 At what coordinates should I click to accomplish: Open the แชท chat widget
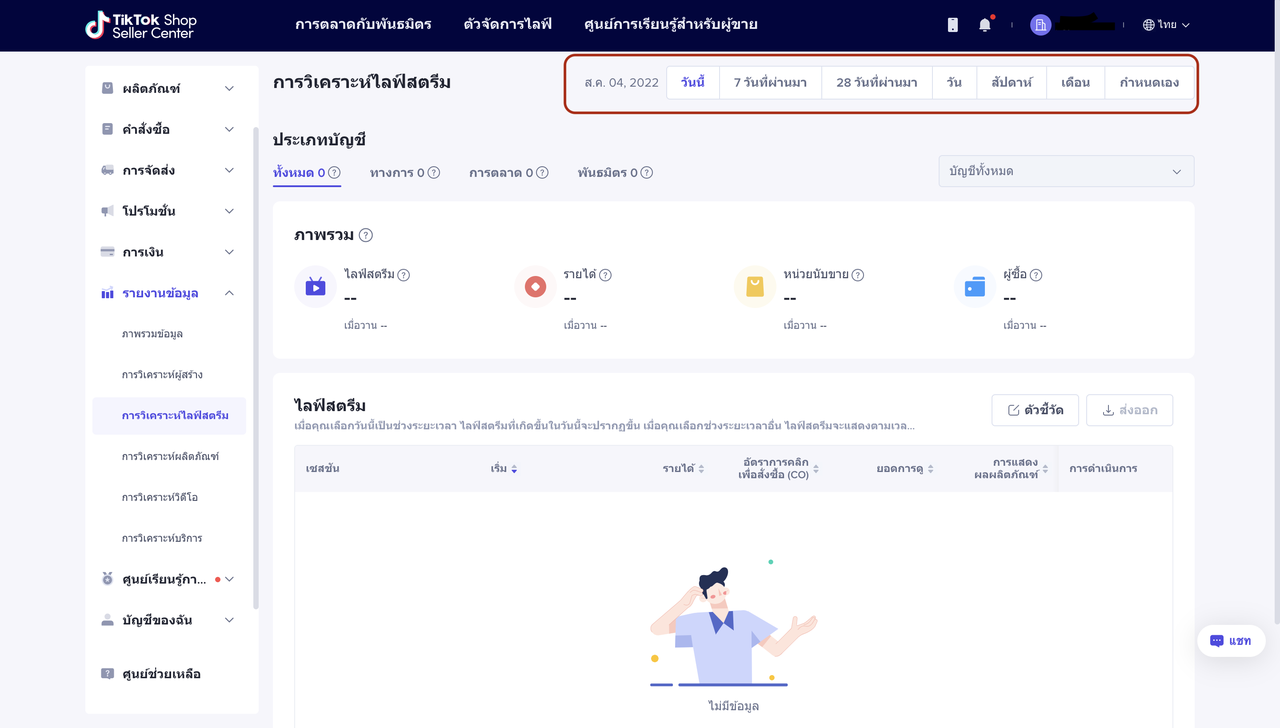click(1231, 641)
